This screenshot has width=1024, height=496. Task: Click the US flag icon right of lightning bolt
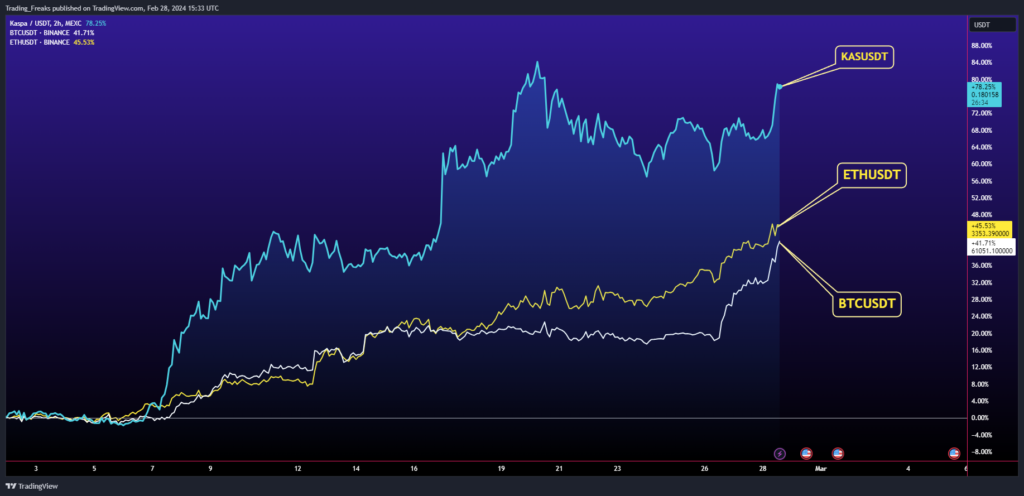806,453
